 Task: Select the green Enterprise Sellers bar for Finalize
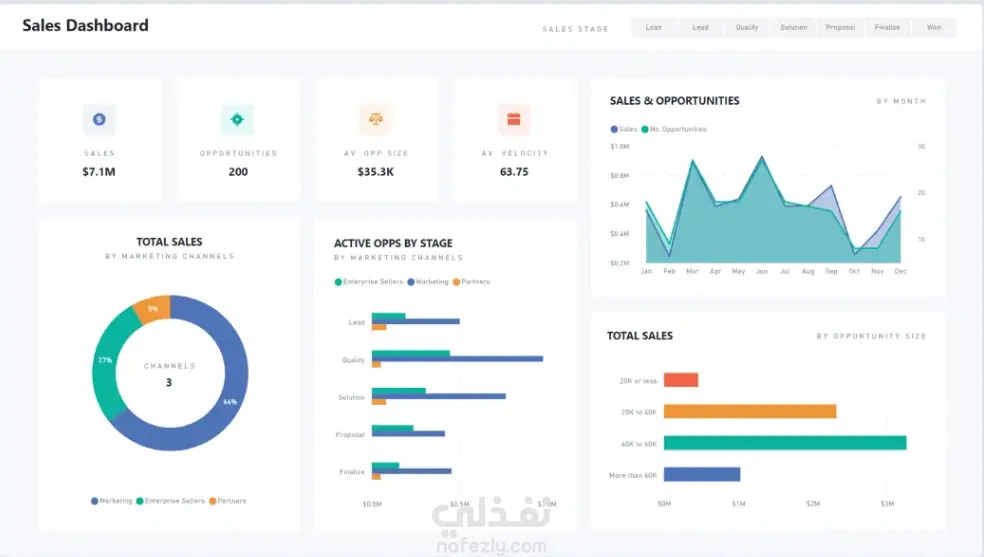(385, 465)
